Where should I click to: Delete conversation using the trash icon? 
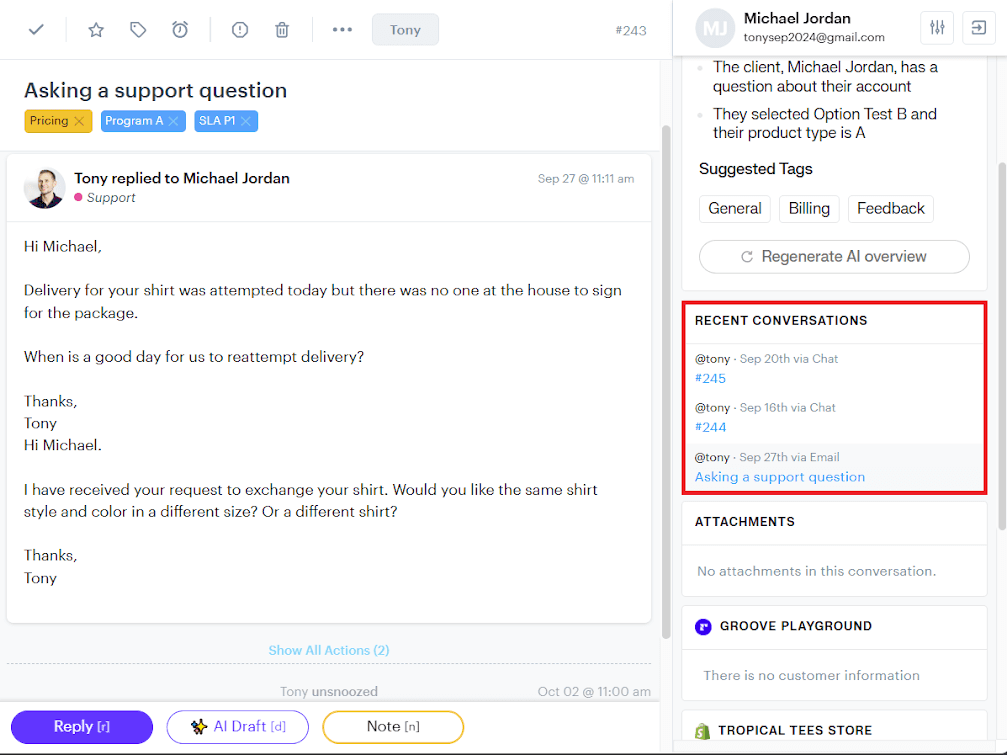point(282,30)
